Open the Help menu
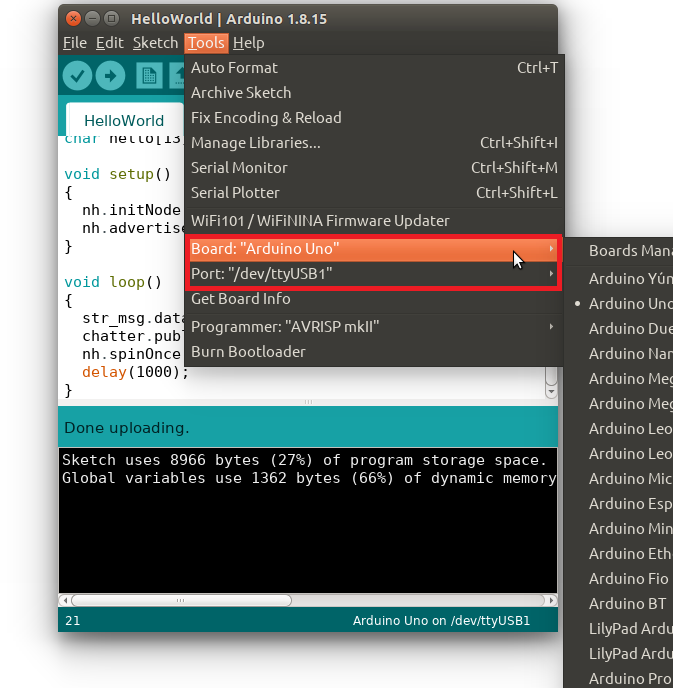Image resolution: width=673 pixels, height=688 pixels. click(248, 43)
